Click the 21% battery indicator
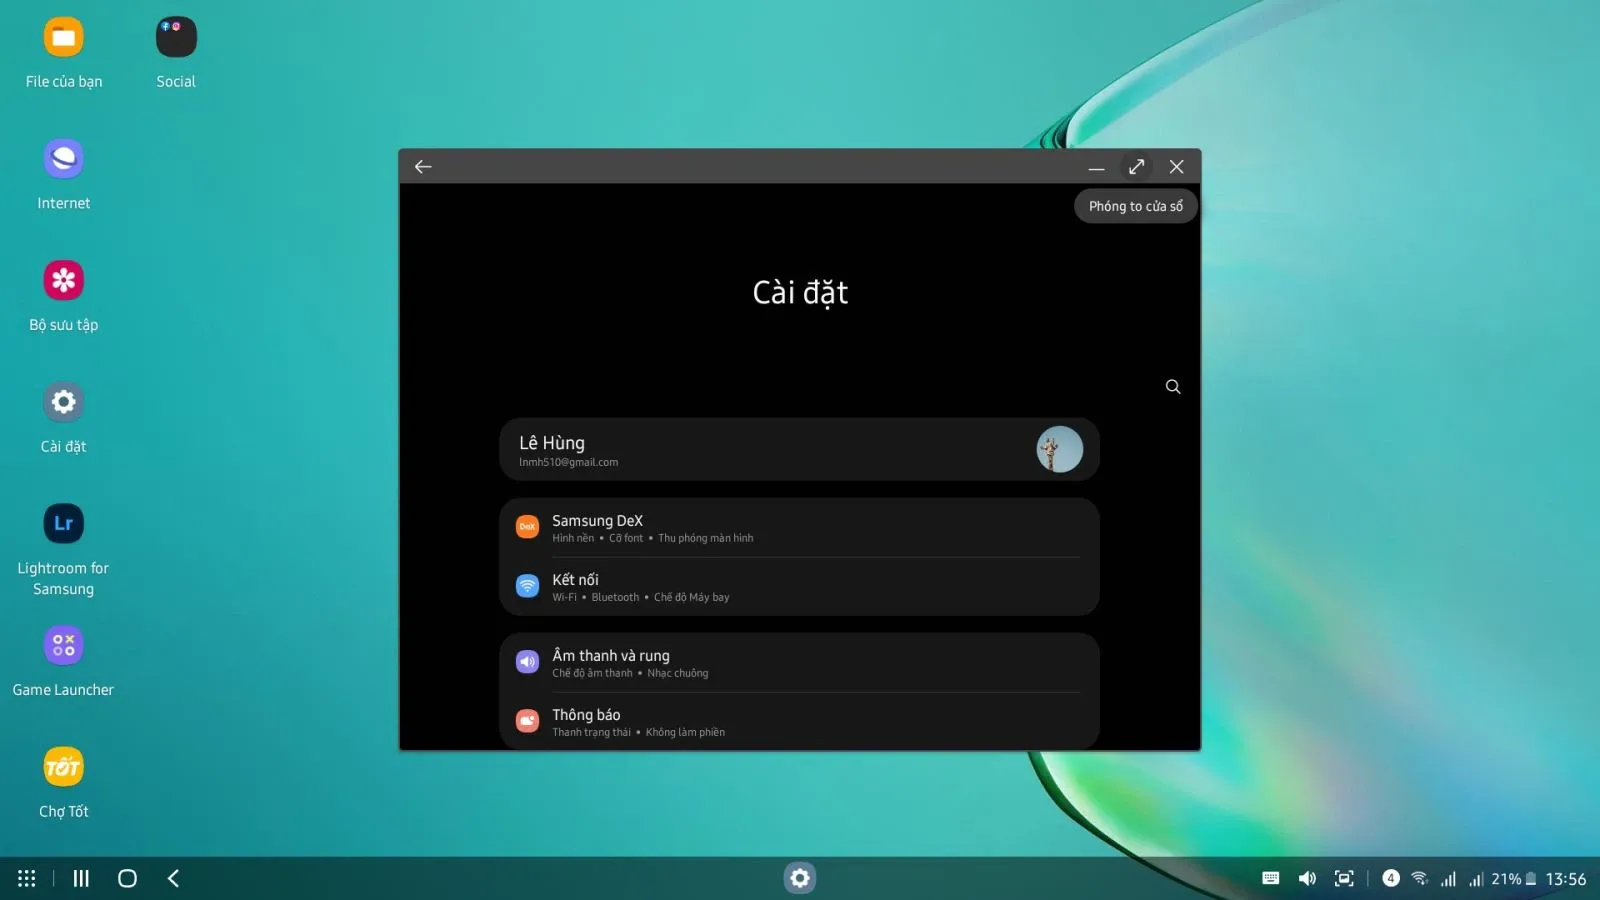The image size is (1600, 900). pyautogui.click(x=1514, y=879)
